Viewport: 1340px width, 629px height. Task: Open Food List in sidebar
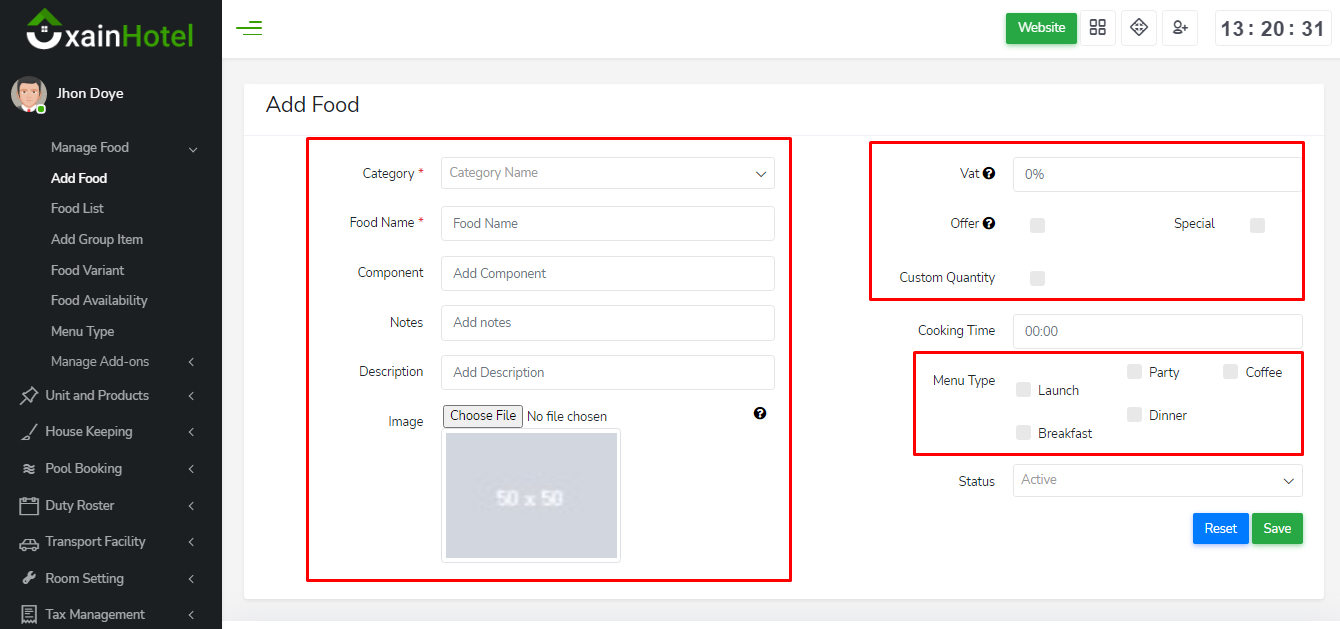(x=77, y=208)
